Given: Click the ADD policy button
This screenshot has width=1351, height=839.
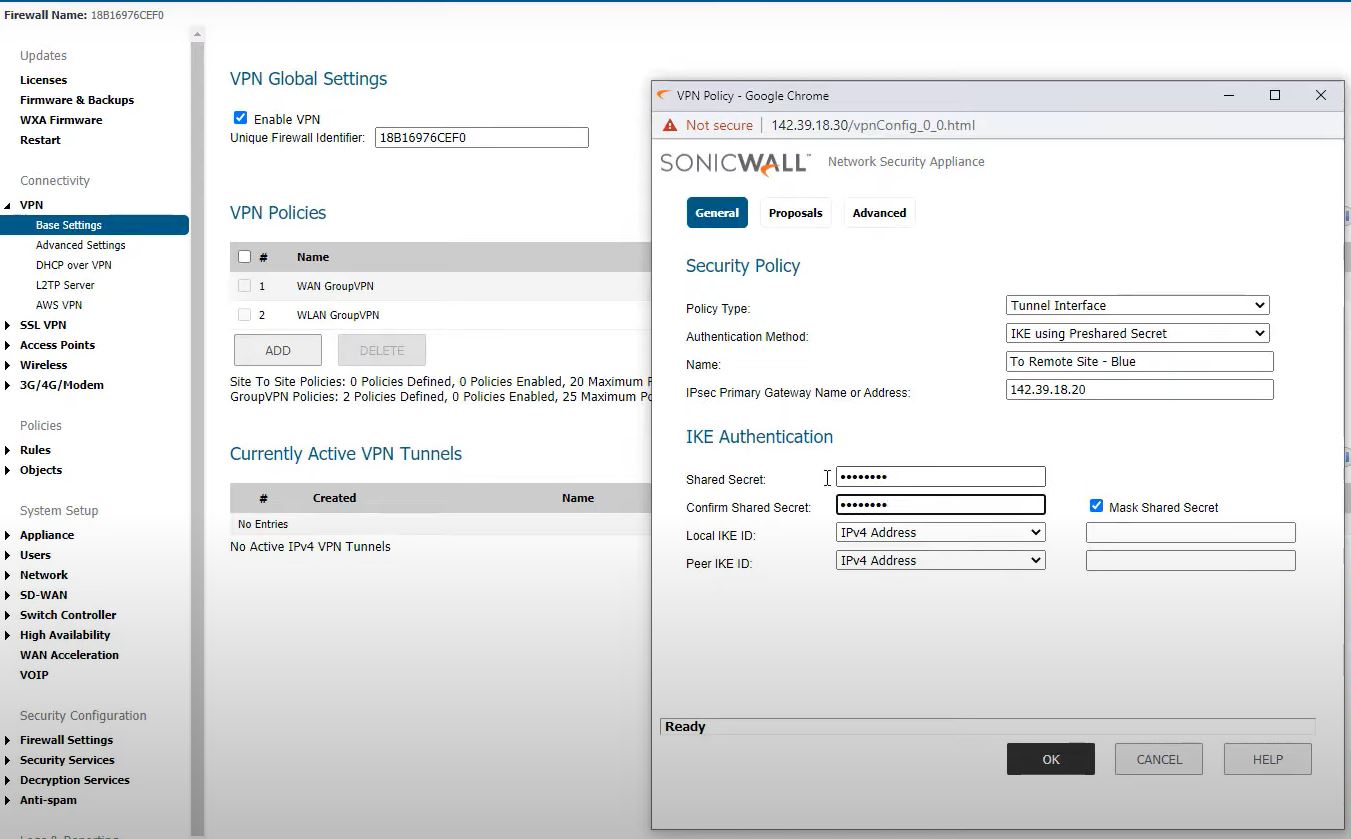Looking at the screenshot, I should coord(278,350).
